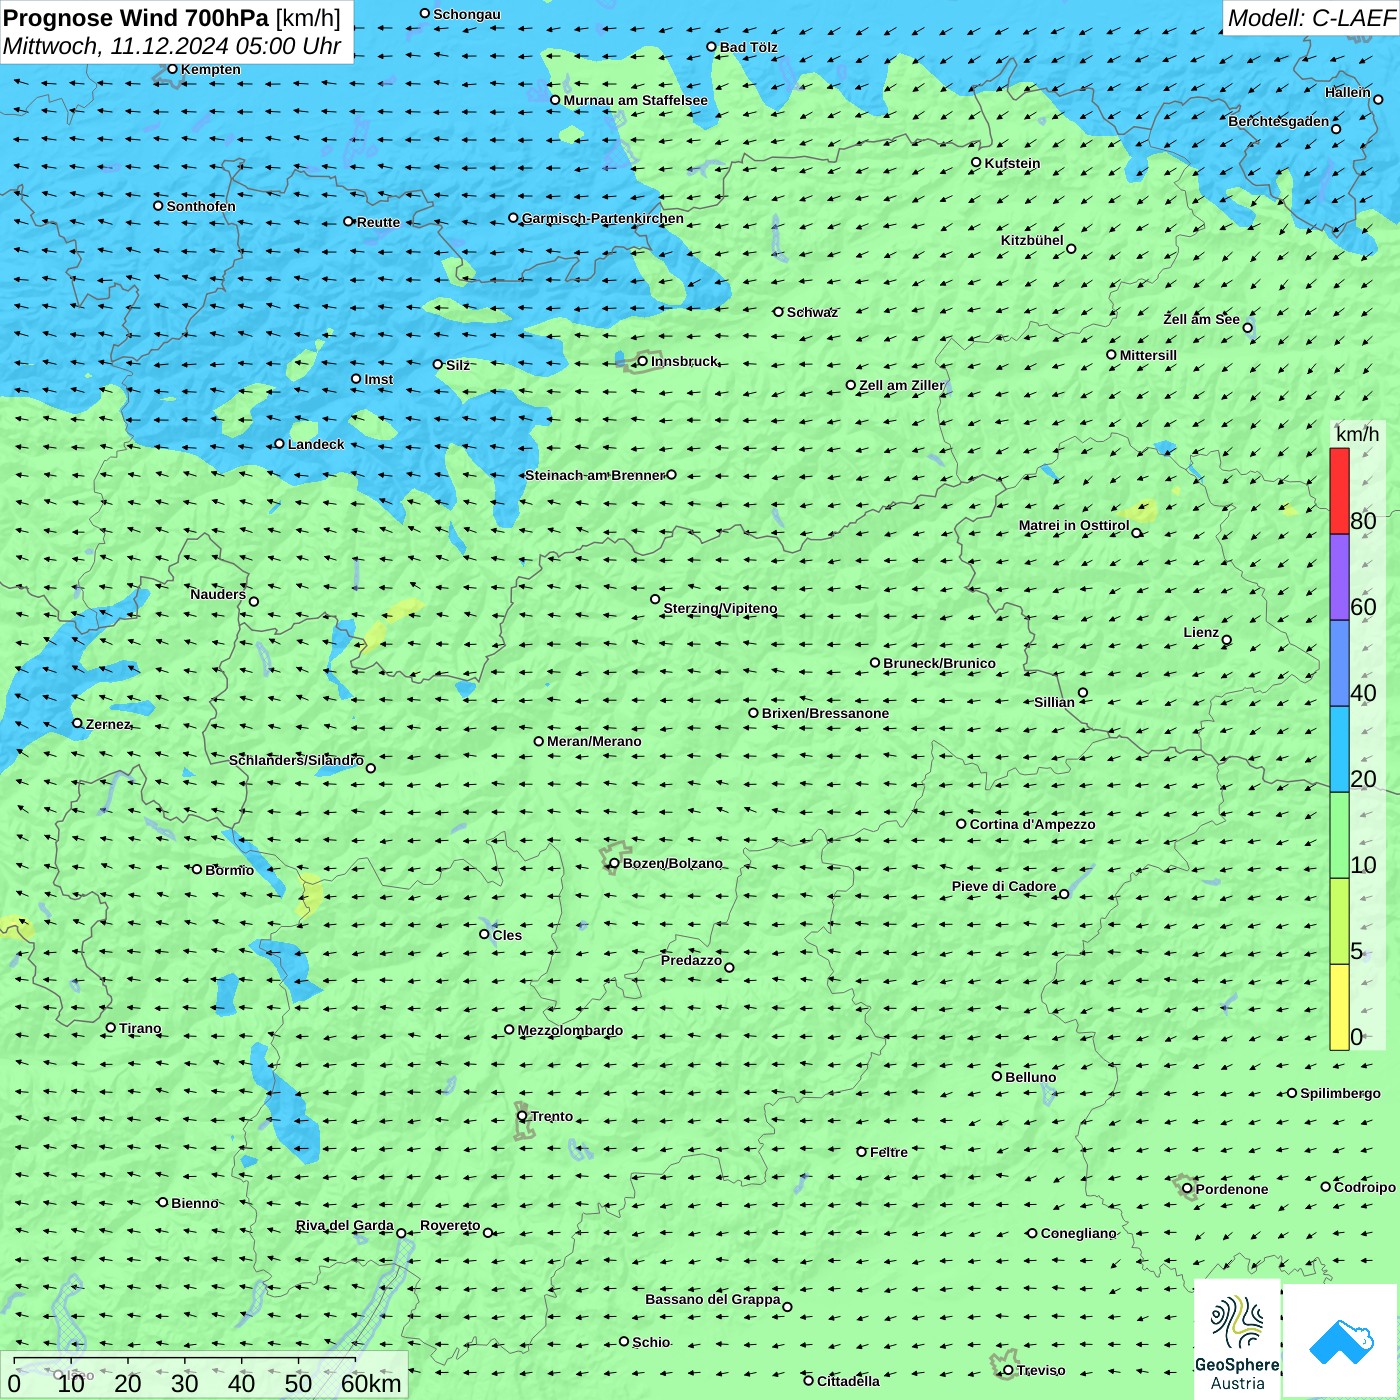The image size is (1400, 1400).
Task: Click the 'Sillian' label
Action: 1054,702
